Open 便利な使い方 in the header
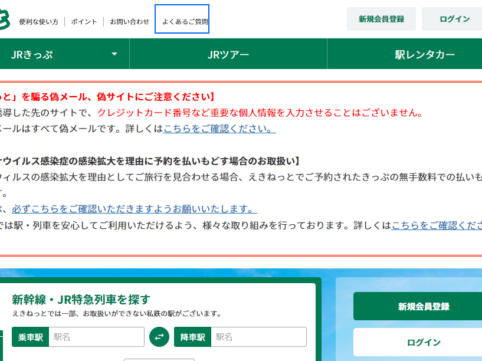This screenshot has height=361, width=482. 38,22
